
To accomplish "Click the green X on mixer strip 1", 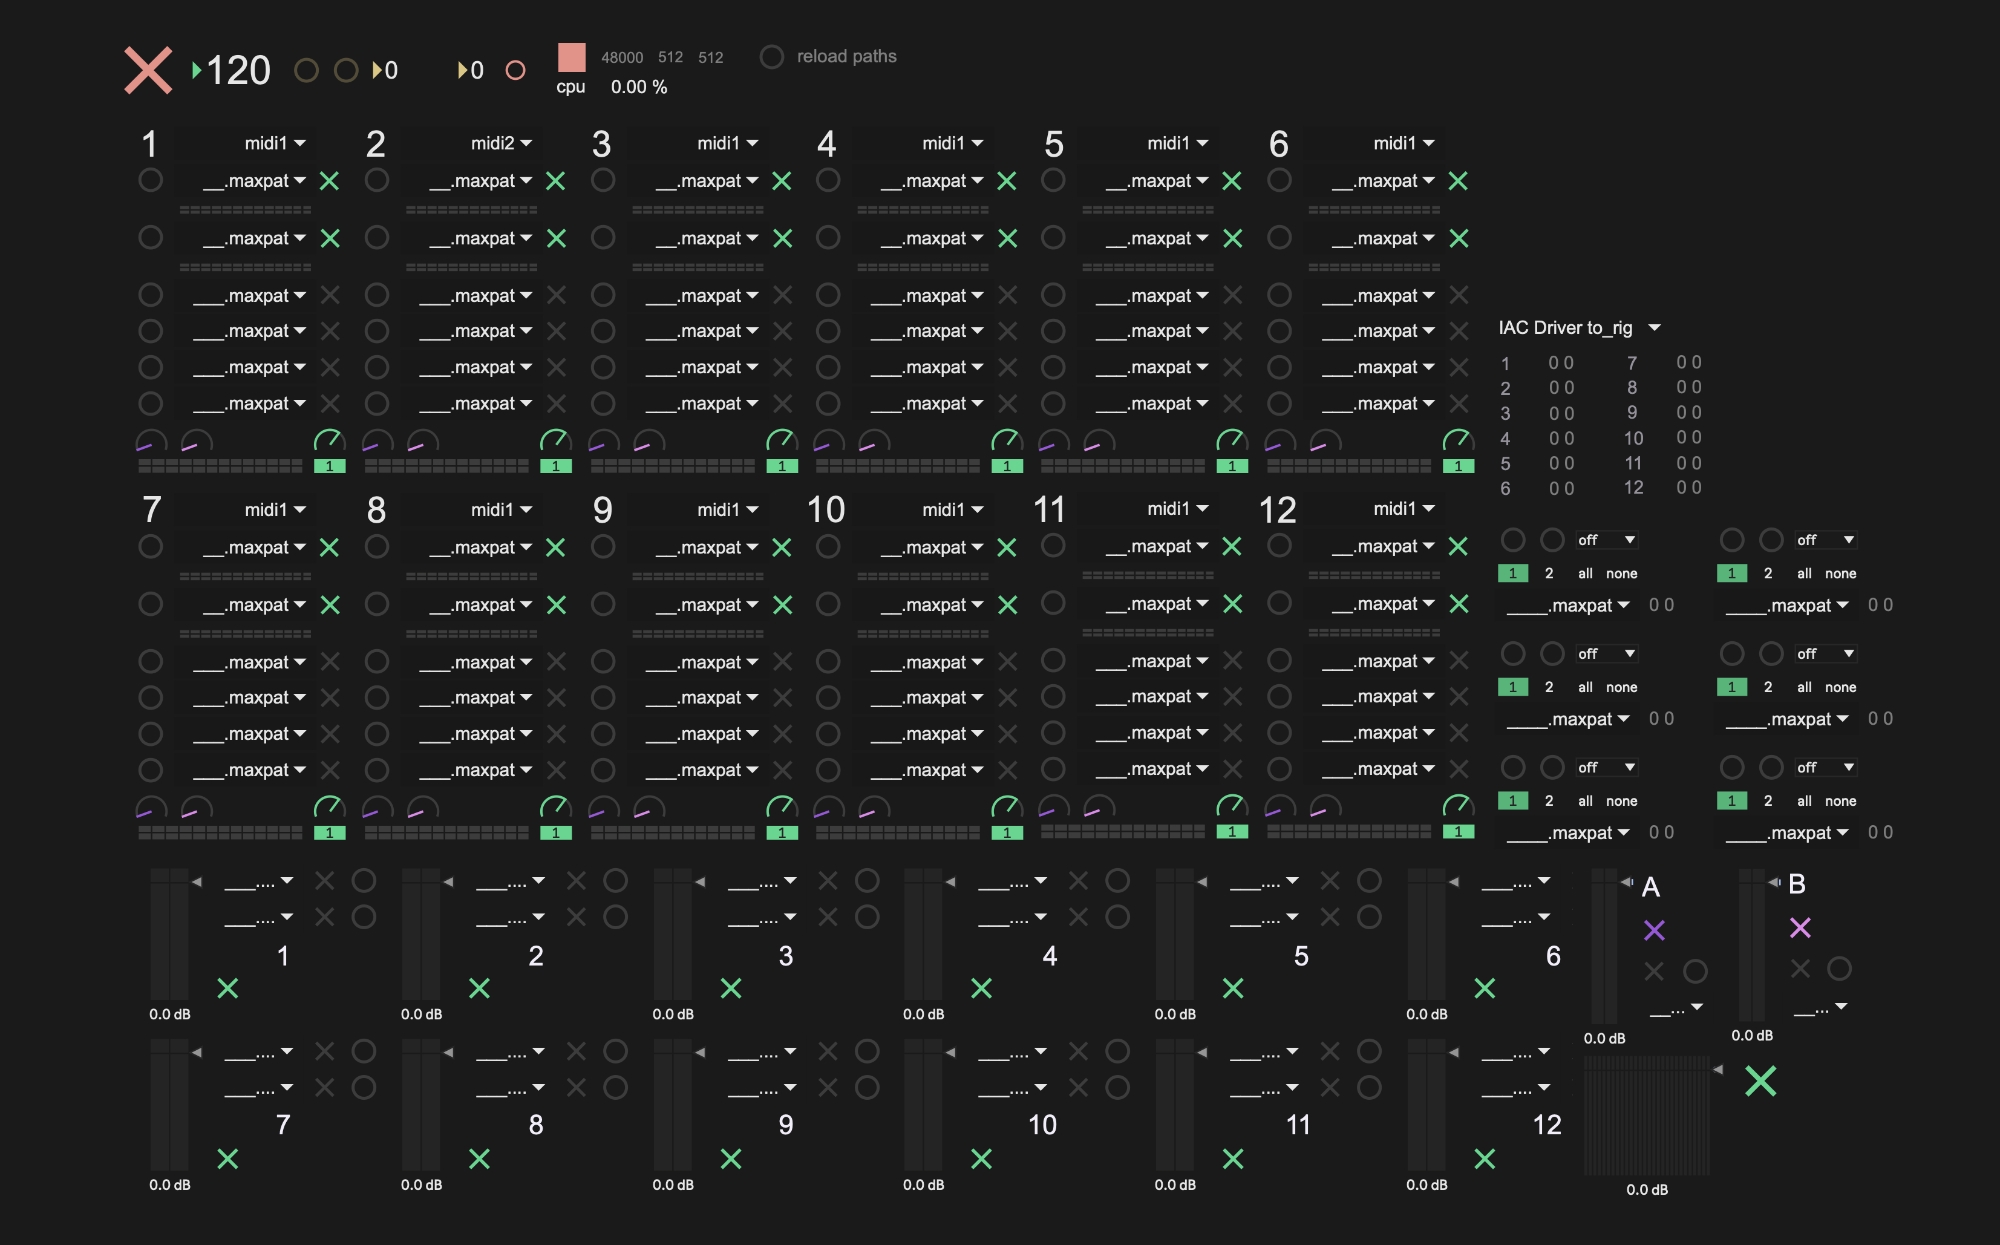I will [x=228, y=988].
